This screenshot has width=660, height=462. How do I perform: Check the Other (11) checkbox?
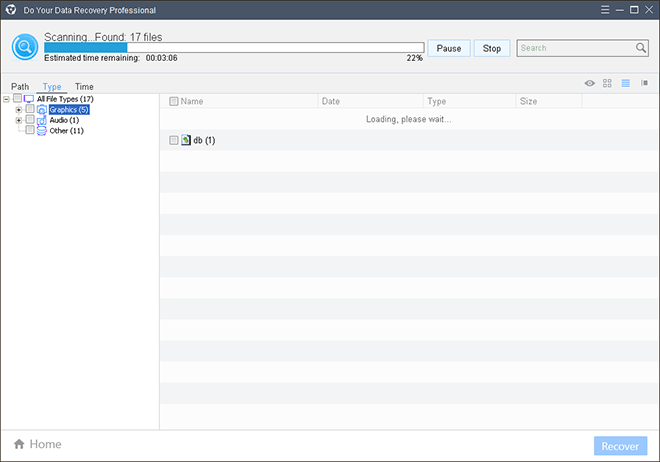coord(30,130)
